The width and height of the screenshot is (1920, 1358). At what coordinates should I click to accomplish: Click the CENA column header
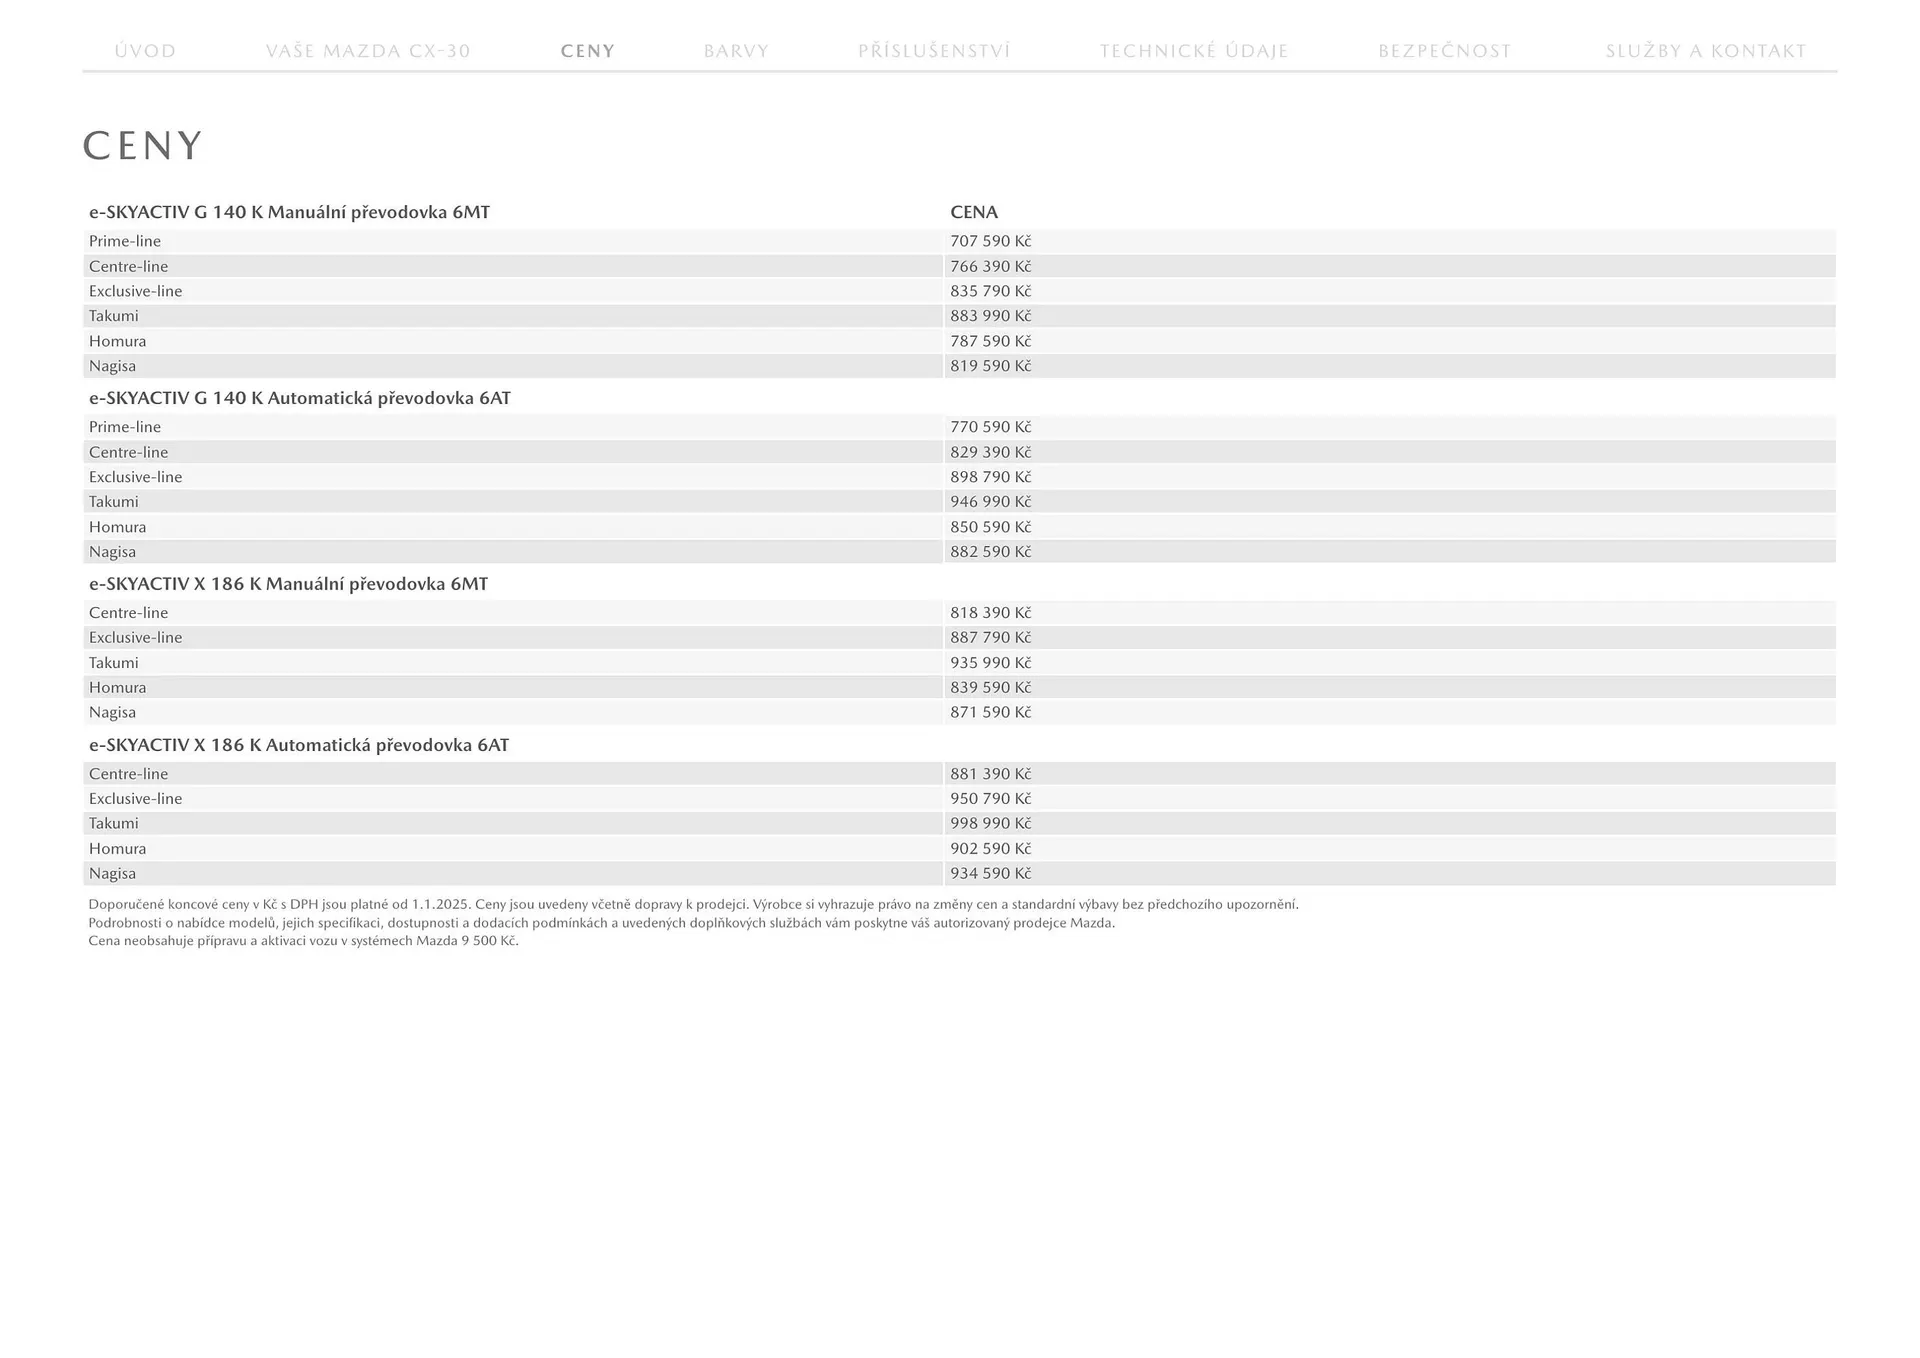(973, 212)
